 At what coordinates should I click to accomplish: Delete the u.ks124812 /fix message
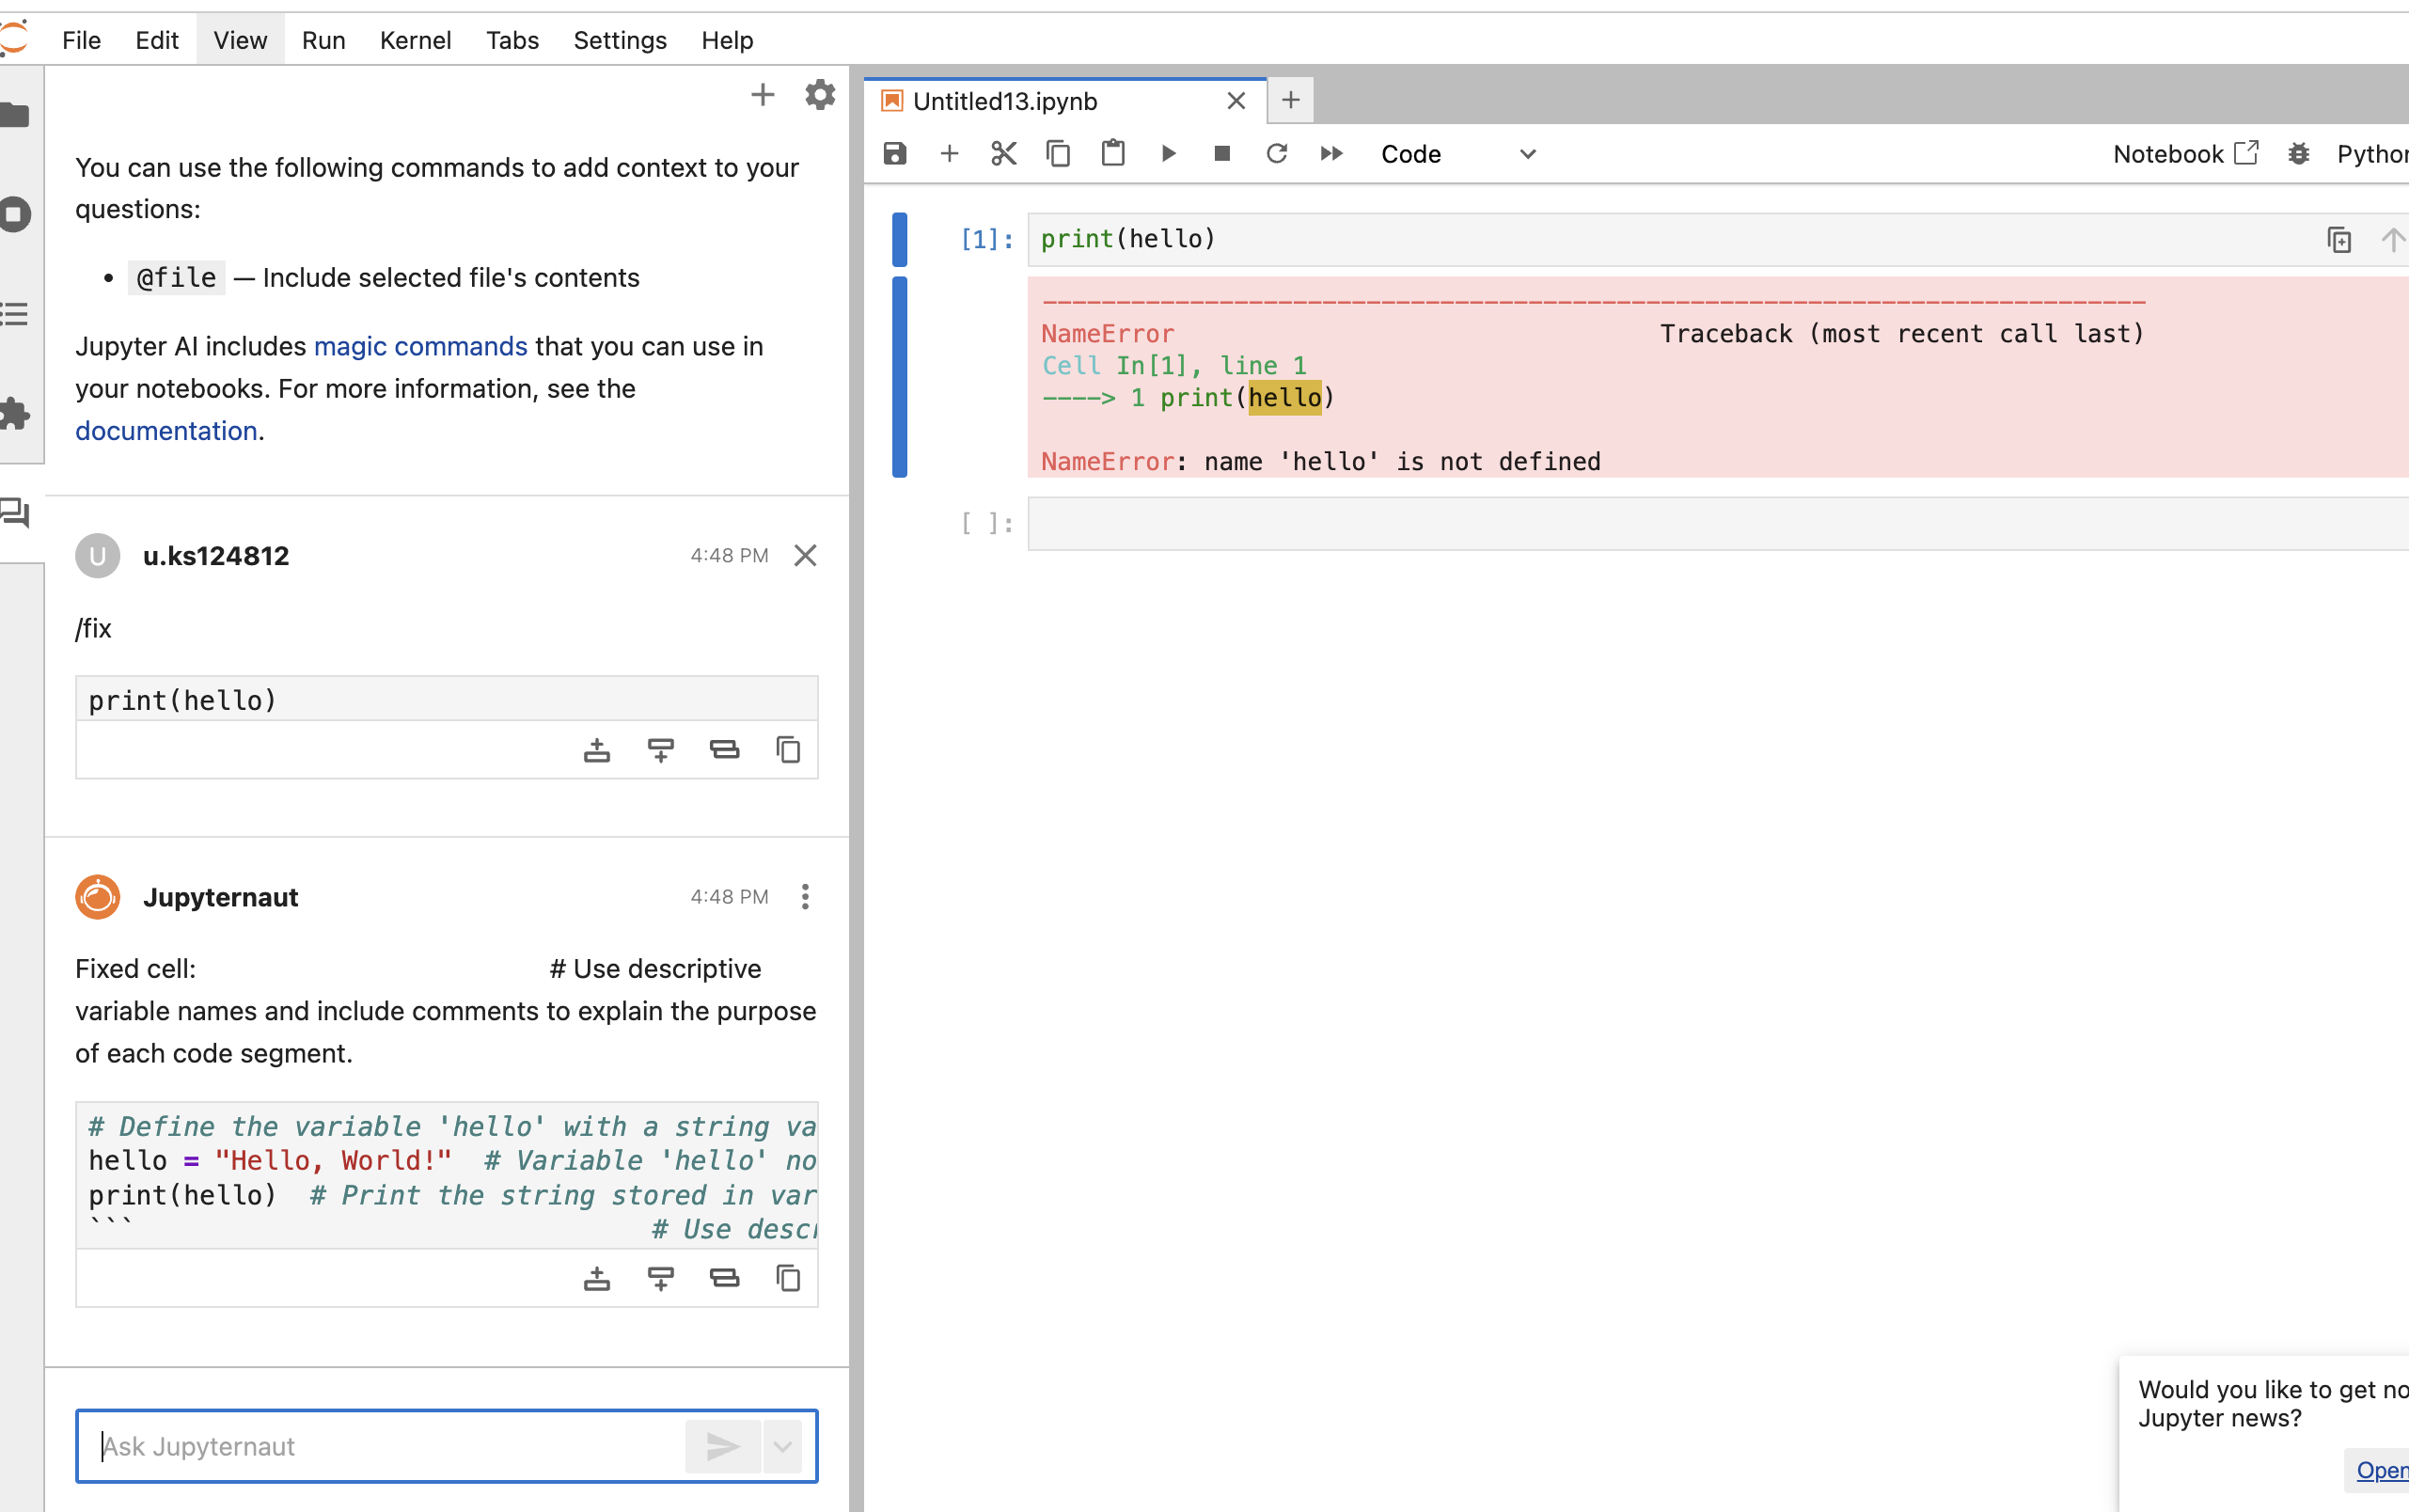pyautogui.click(x=805, y=555)
